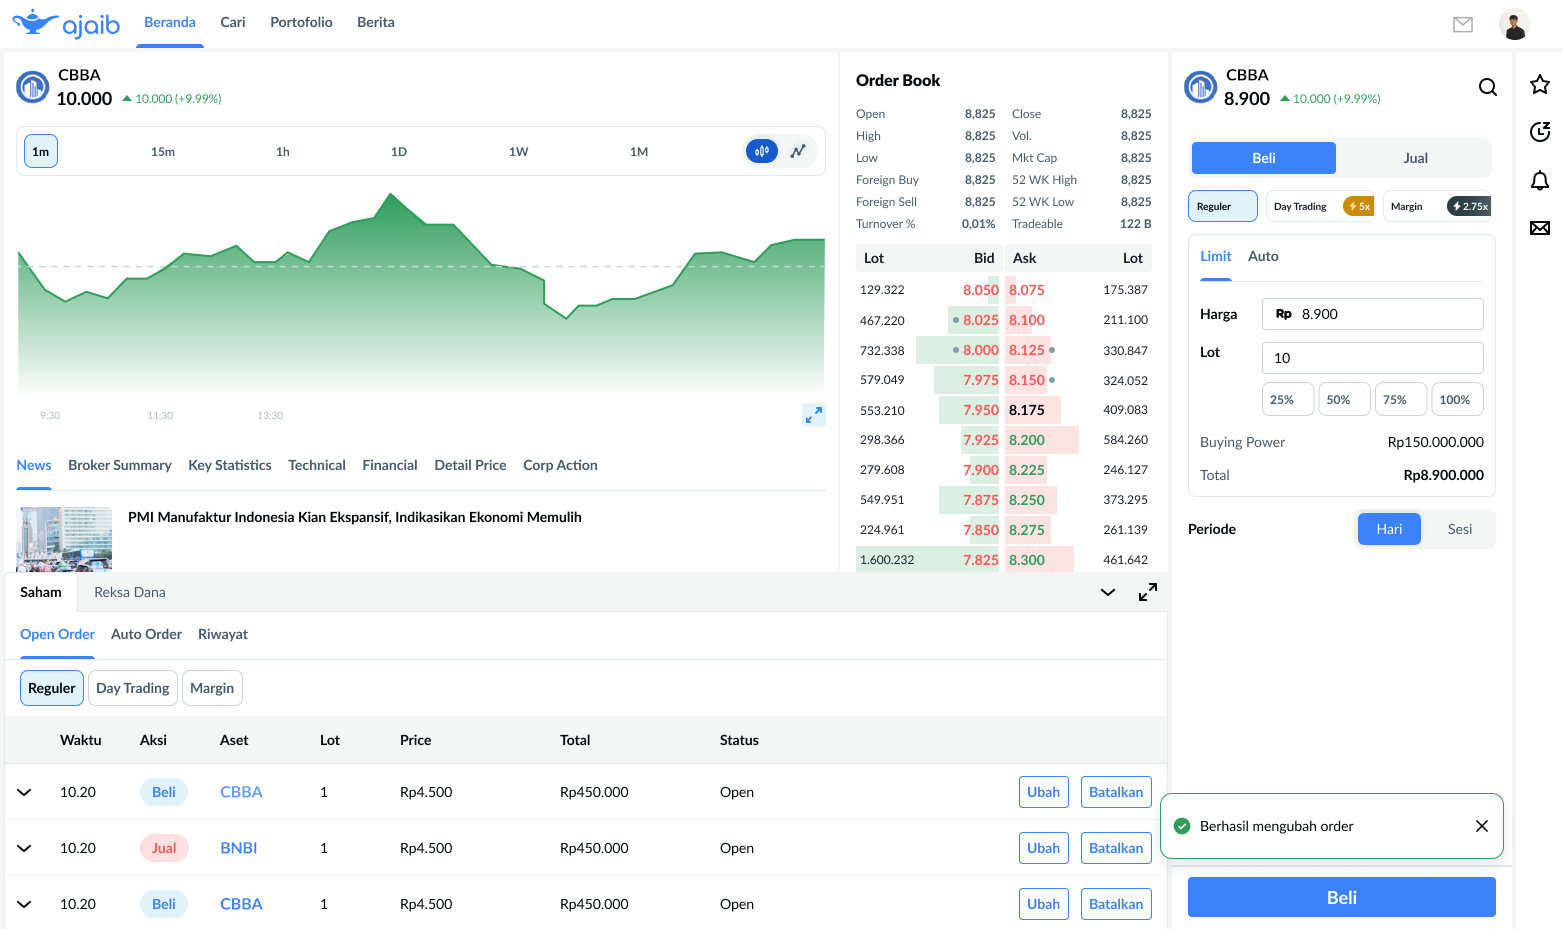The width and height of the screenshot is (1563, 929).
Task: Expand the BNBI Jual order row
Action: click(25, 848)
